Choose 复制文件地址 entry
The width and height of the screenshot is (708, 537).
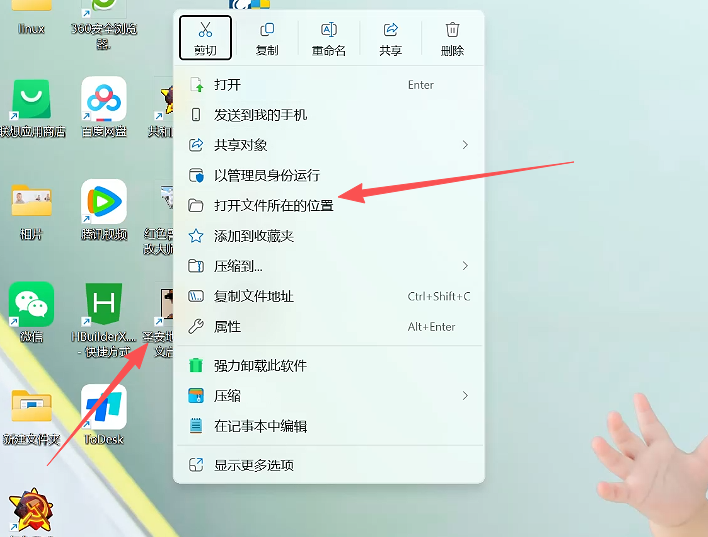(329, 296)
